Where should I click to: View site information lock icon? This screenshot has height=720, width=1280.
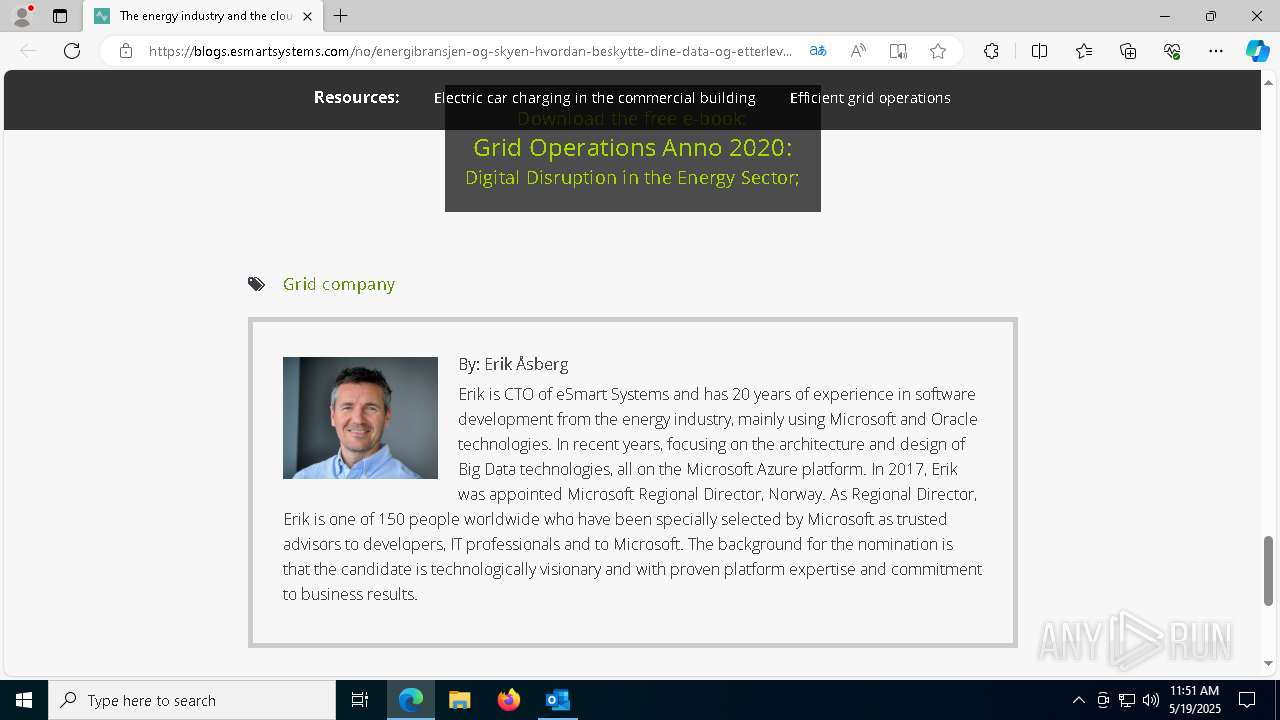click(126, 51)
